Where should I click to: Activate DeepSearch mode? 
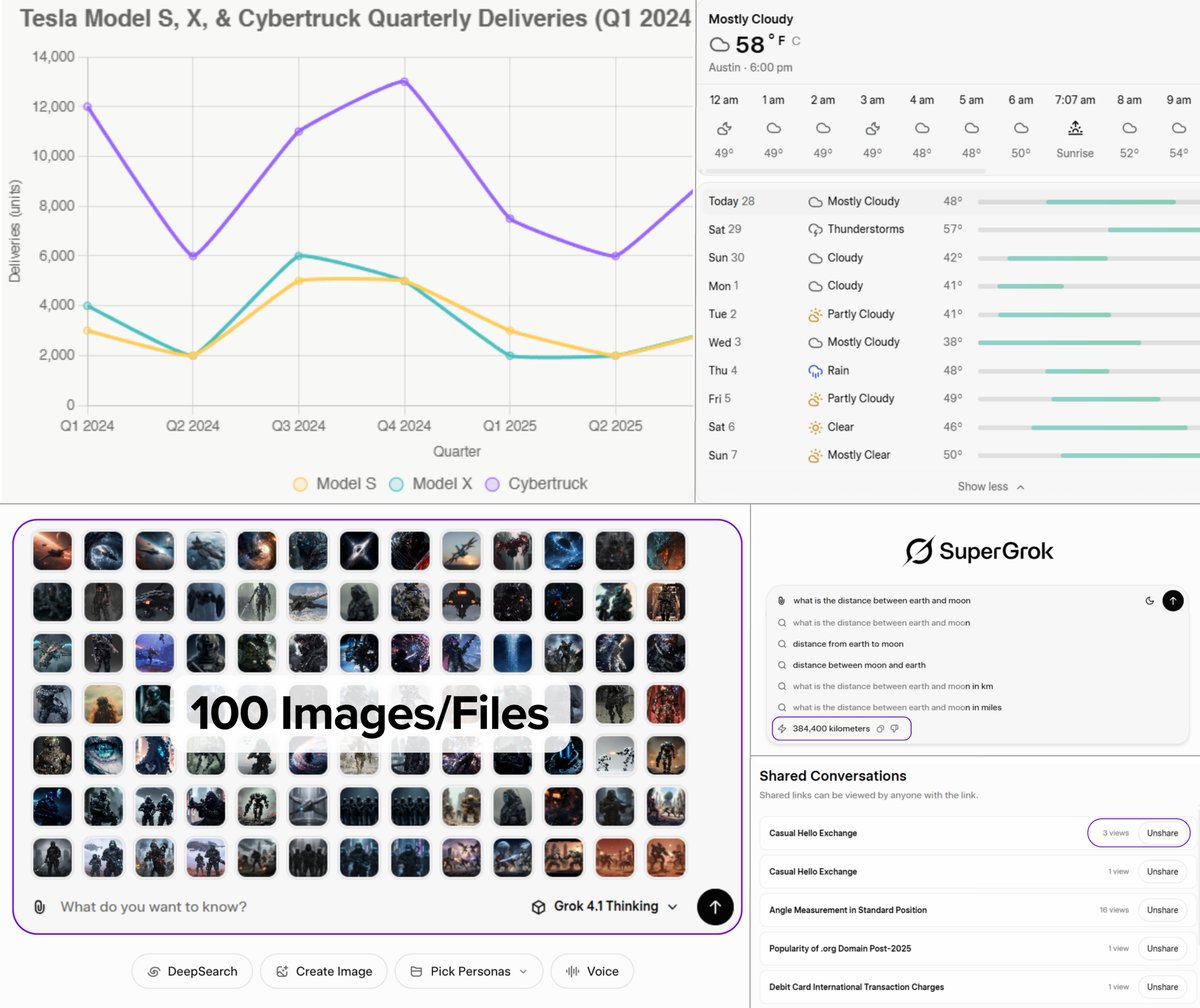(192, 971)
